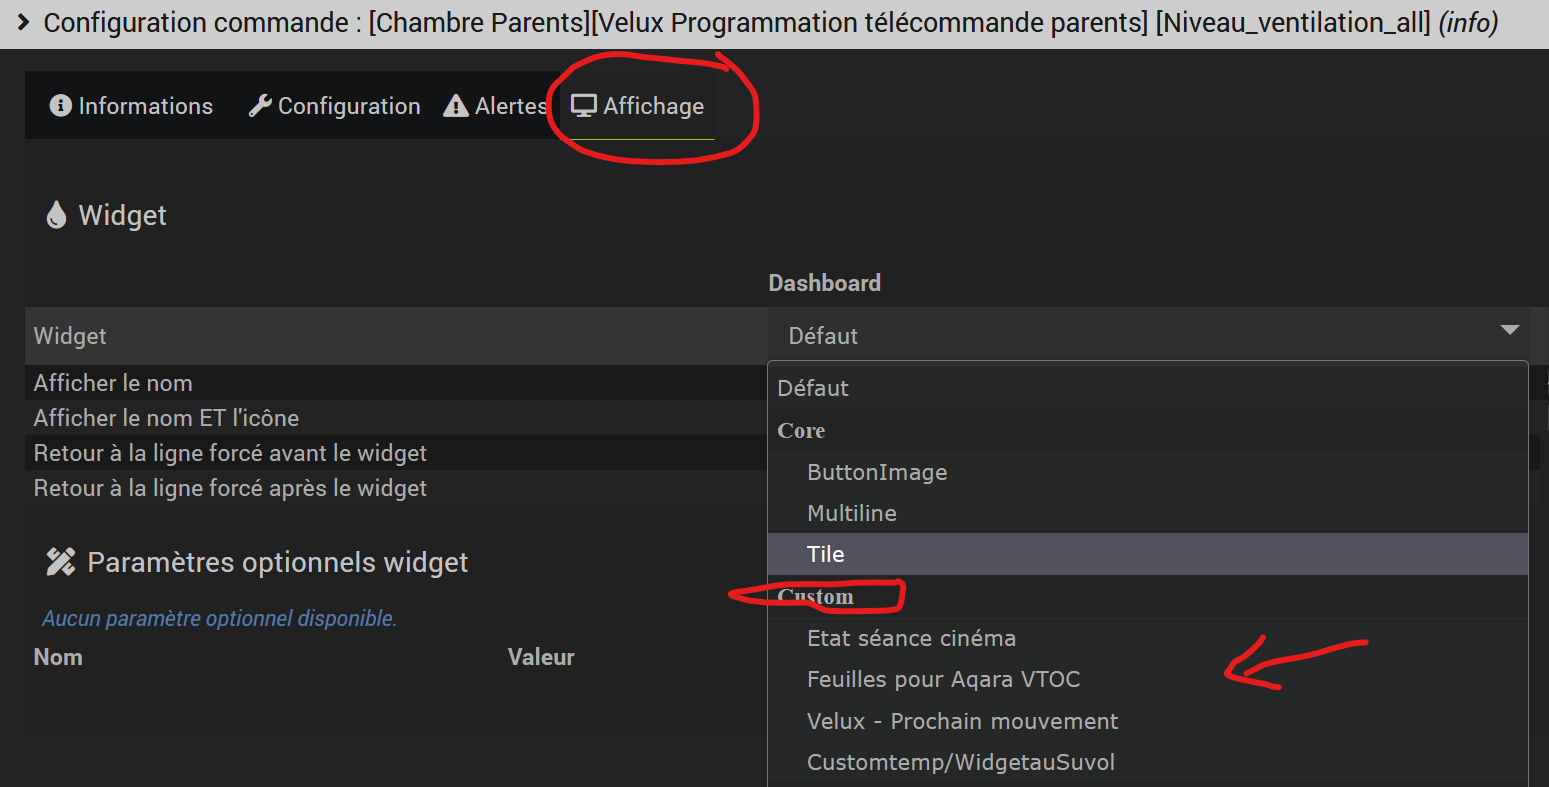Image resolution: width=1549 pixels, height=787 pixels.
Task: Click the Configuration wrench icon
Action: point(260,106)
